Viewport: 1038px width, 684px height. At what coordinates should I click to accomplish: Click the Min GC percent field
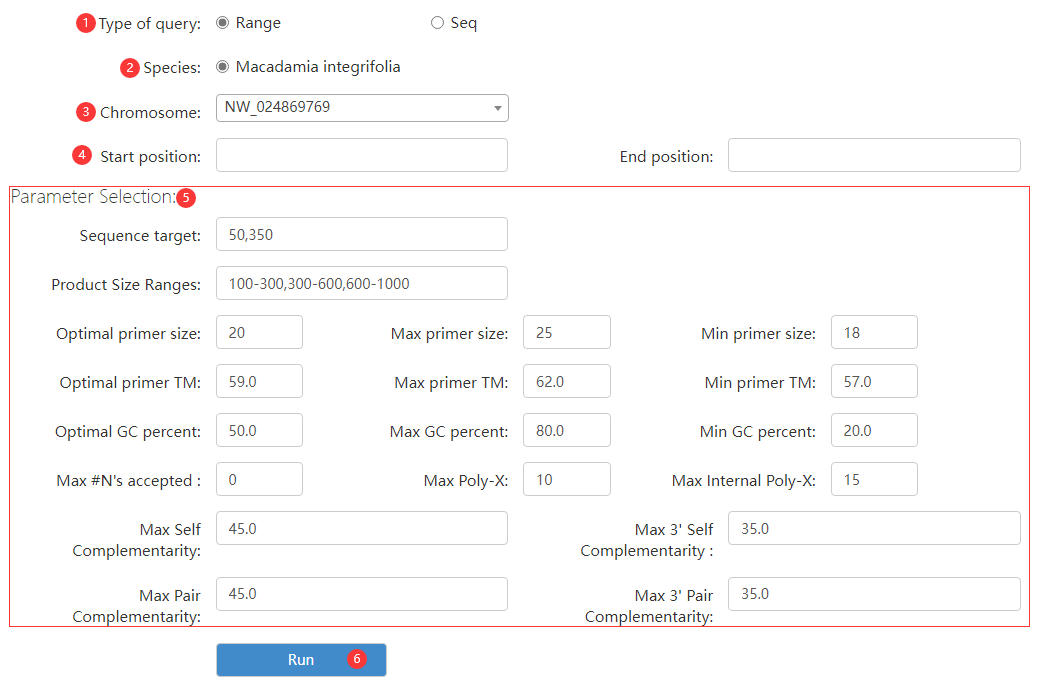click(x=874, y=430)
